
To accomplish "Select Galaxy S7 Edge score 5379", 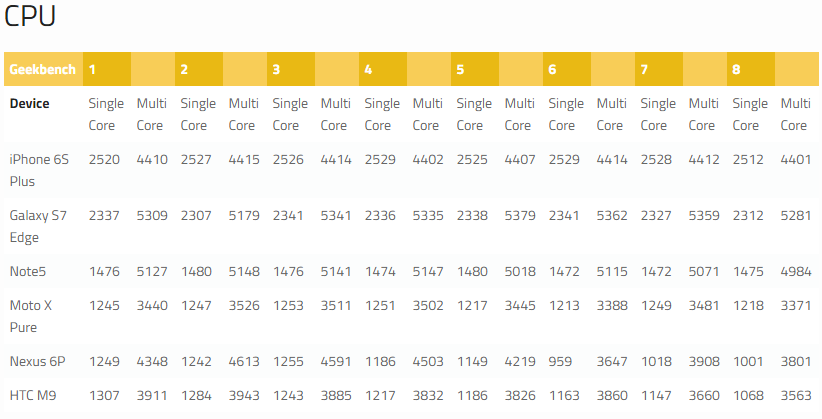I will click(520, 216).
